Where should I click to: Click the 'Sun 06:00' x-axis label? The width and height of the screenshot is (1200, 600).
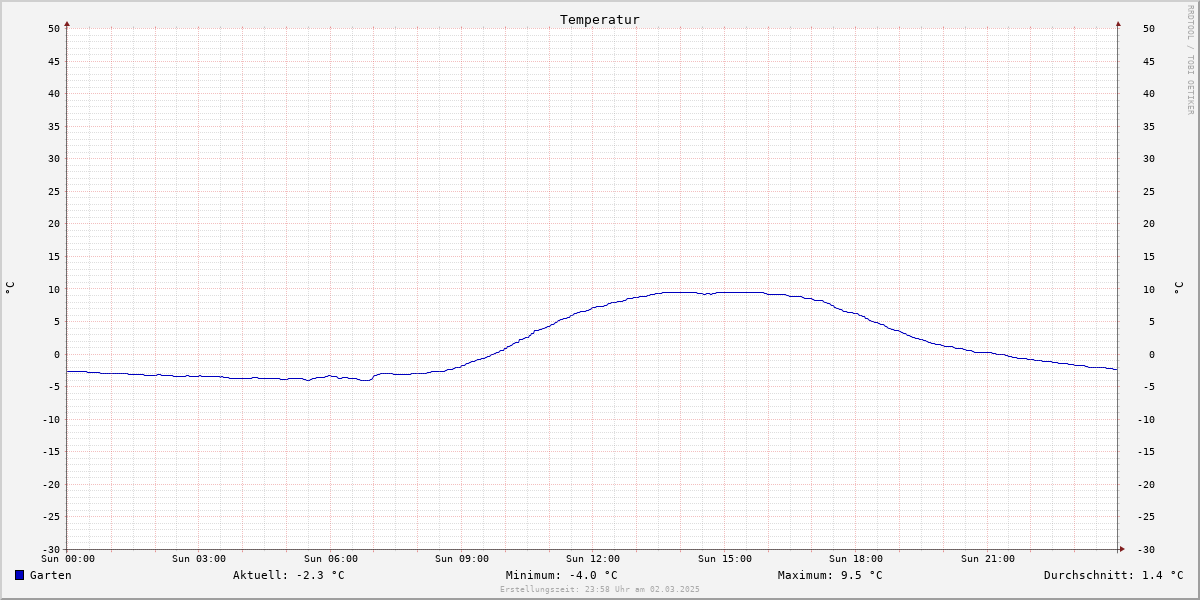(x=331, y=559)
